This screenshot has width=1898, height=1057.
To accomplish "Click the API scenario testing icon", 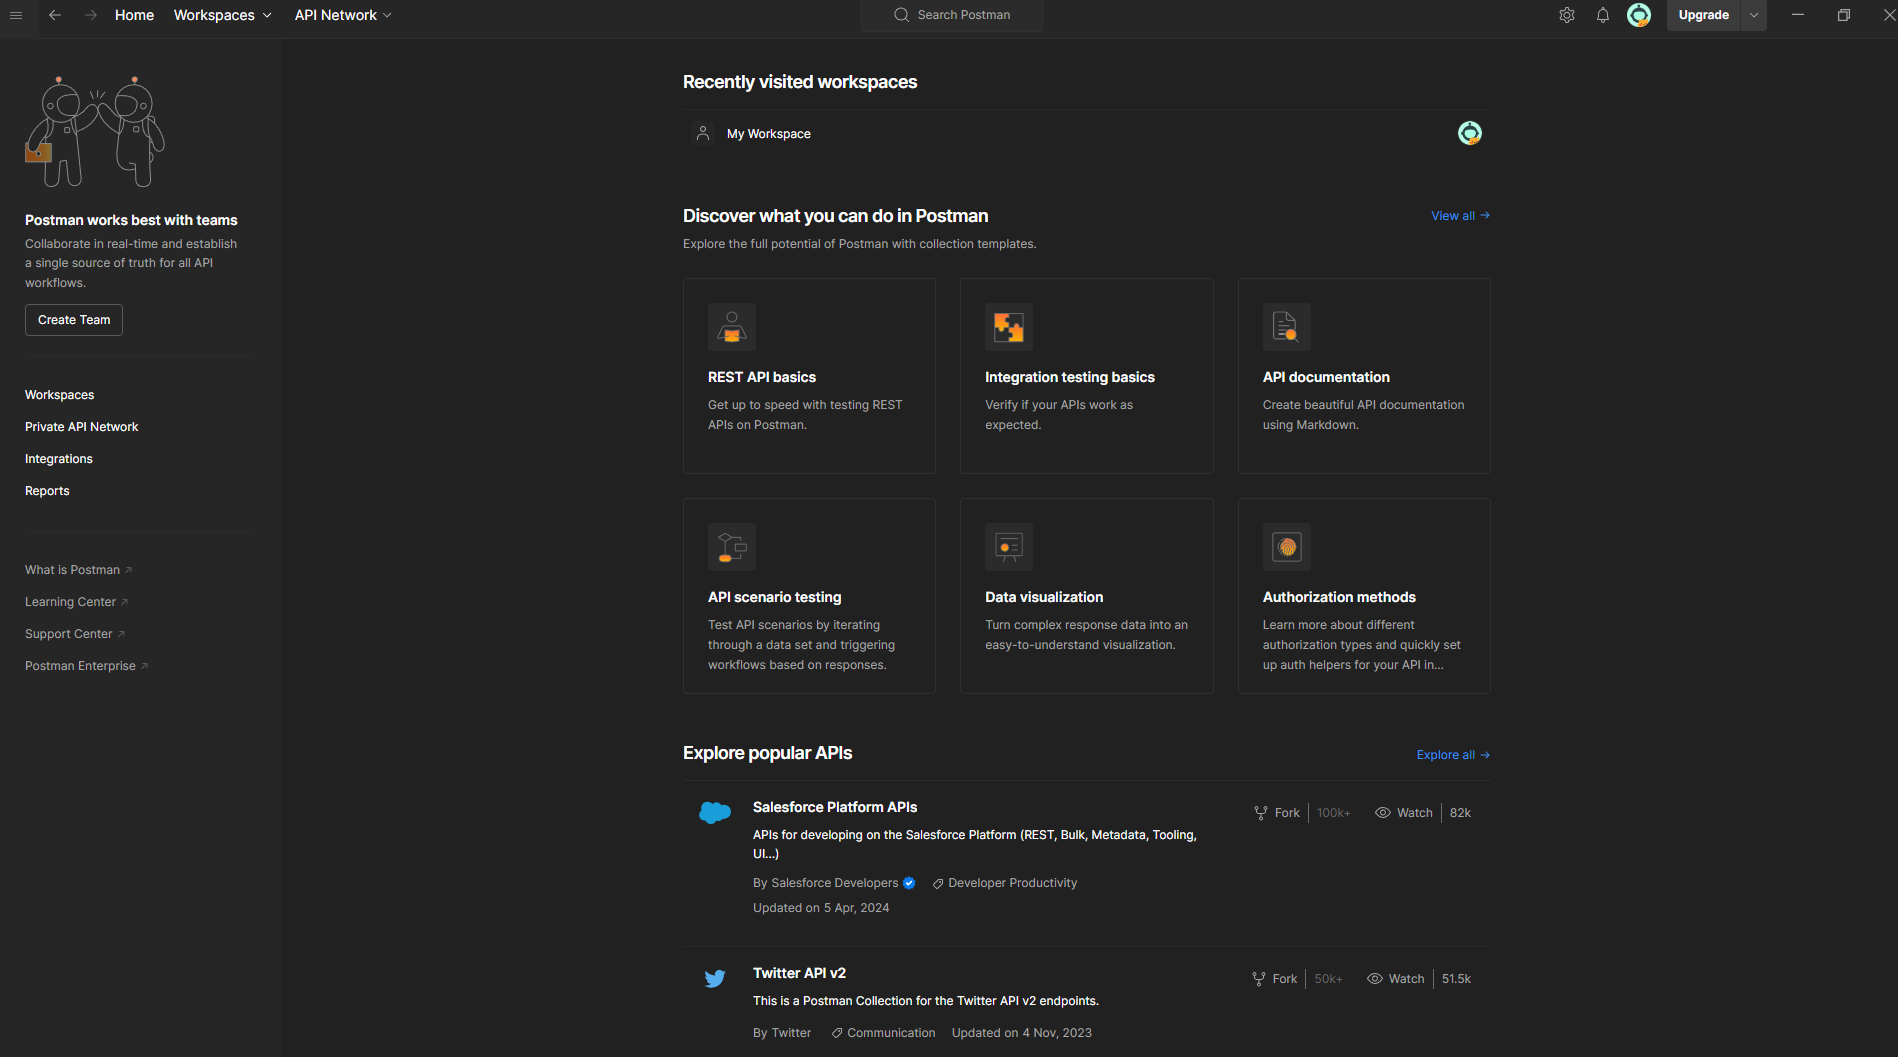I will tap(732, 547).
